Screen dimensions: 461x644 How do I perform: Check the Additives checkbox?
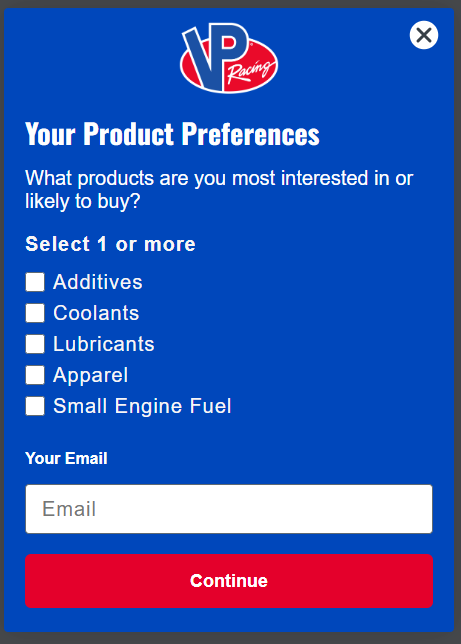[35, 282]
